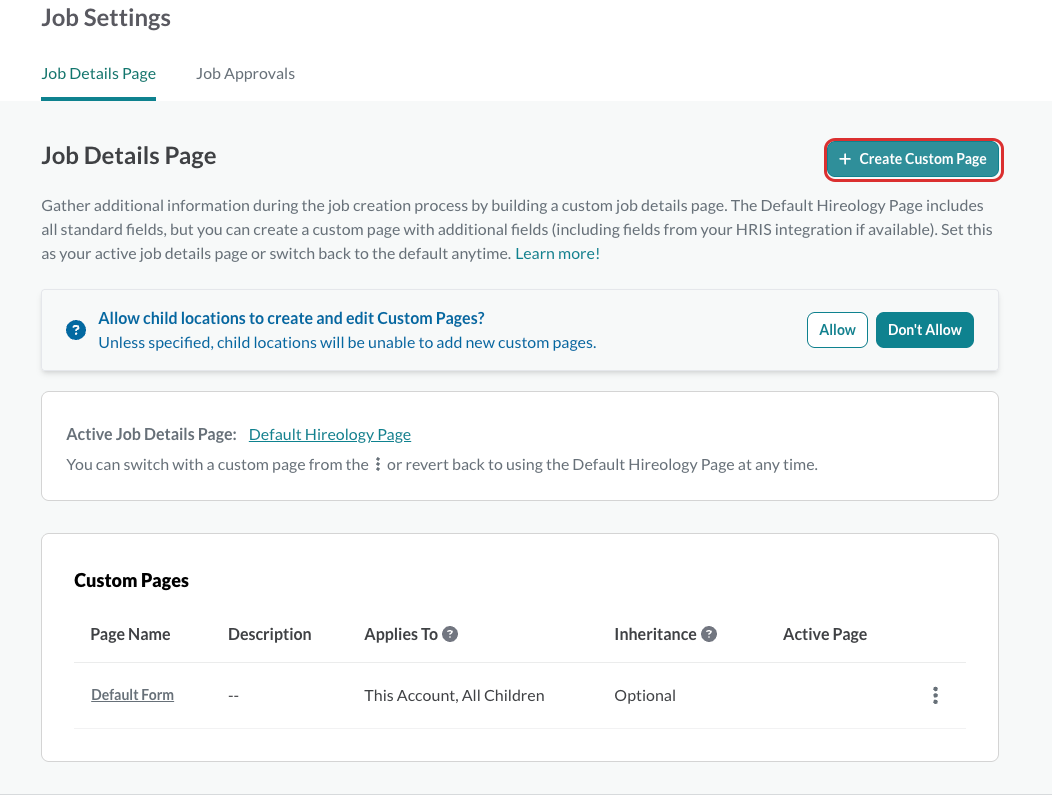Switch to the Job Approvals tab
Viewport: 1052px width, 795px height.
245,74
